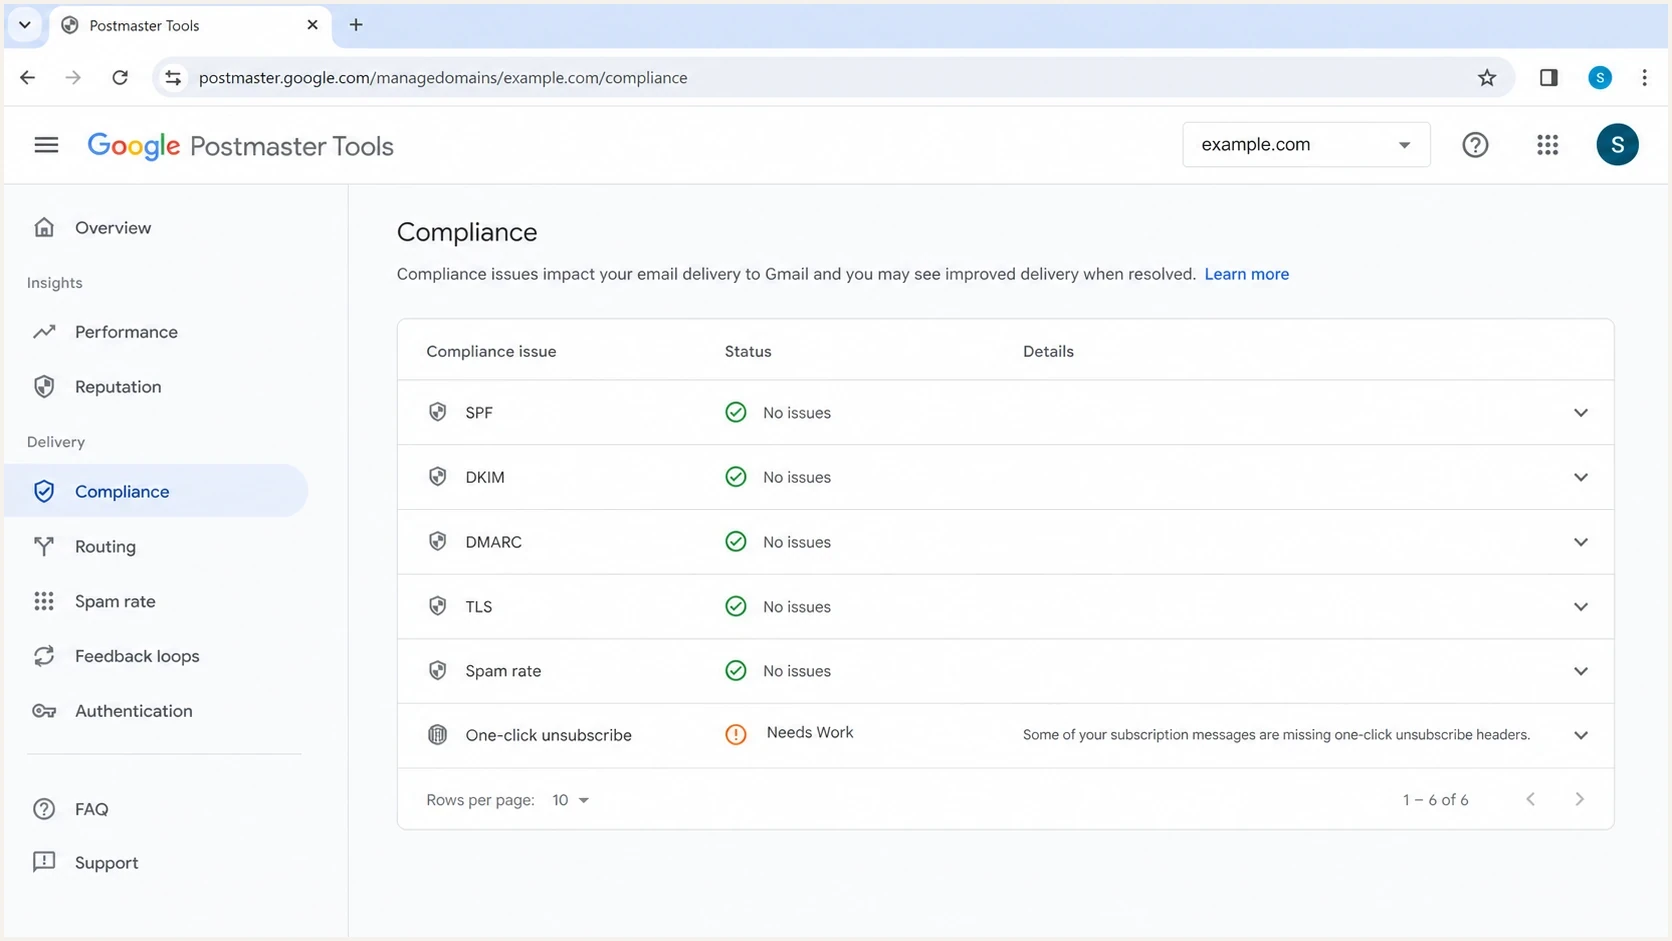The height and width of the screenshot is (941, 1672).
Task: Go to the next table page
Action: pos(1579,799)
